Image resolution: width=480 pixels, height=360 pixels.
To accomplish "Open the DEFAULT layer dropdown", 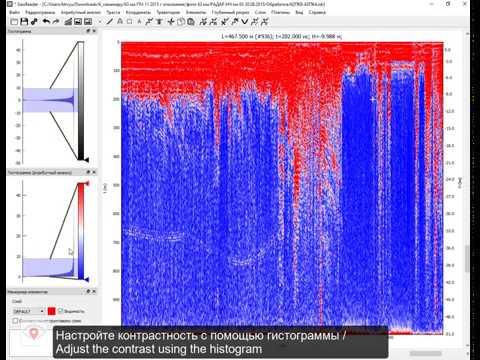I will point(28,311).
